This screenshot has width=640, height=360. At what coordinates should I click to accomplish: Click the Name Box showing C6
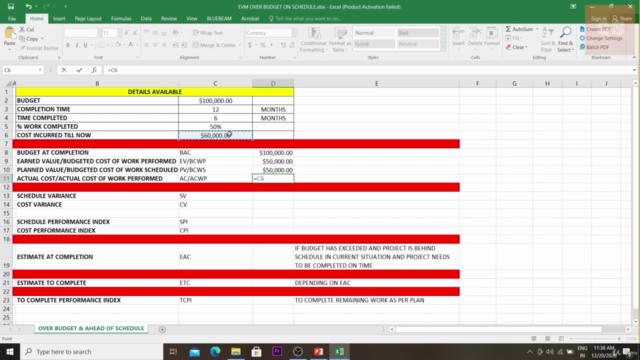pyautogui.click(x=22, y=70)
